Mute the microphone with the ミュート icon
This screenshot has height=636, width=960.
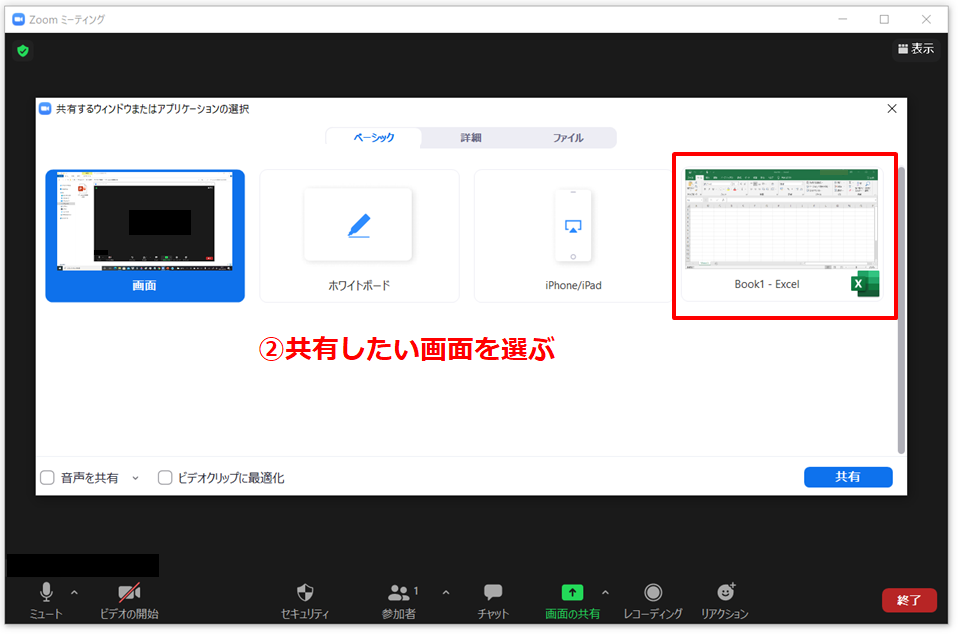pos(46,593)
